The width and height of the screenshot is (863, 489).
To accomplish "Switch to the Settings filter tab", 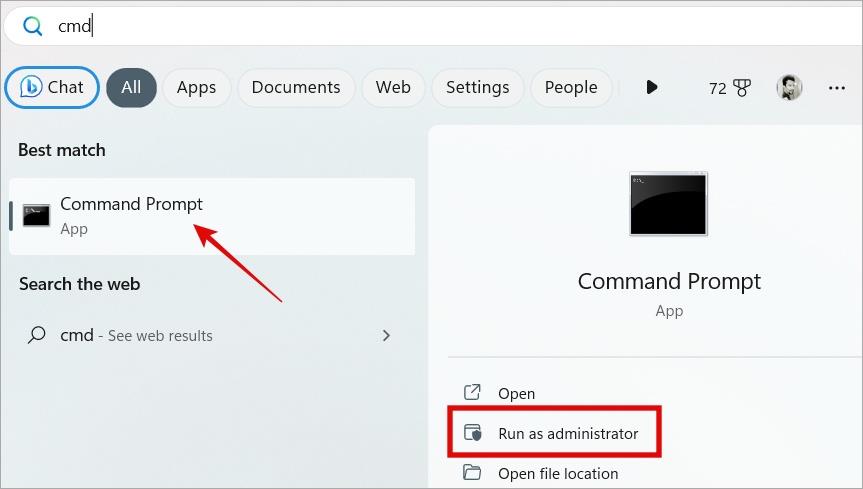I will (x=478, y=87).
